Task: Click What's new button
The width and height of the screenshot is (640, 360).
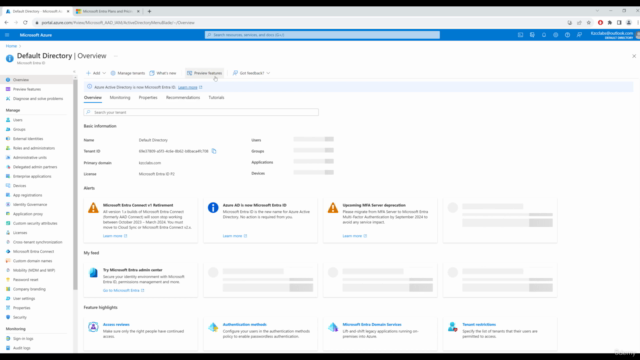Action: 163,73
